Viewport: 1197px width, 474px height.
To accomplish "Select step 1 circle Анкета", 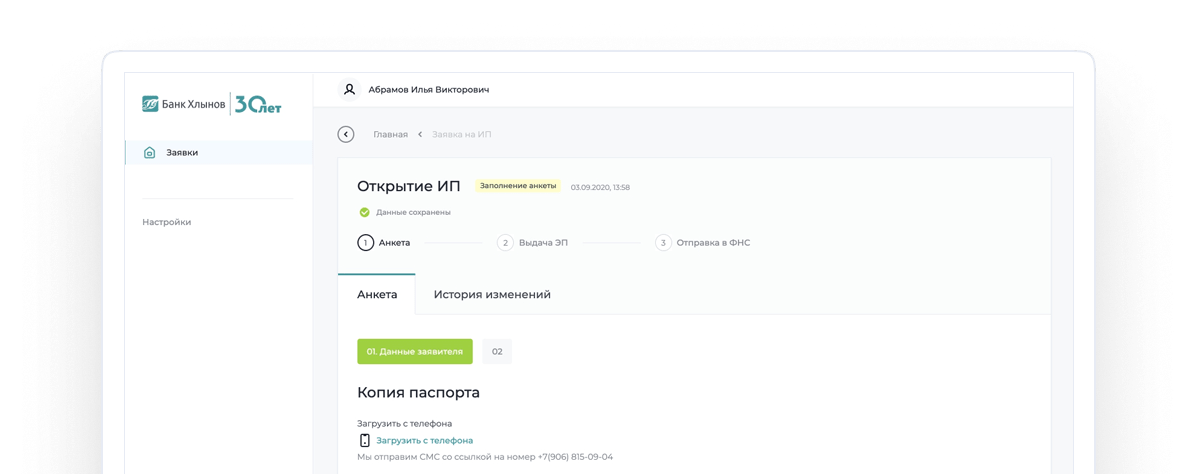I will [x=366, y=243].
